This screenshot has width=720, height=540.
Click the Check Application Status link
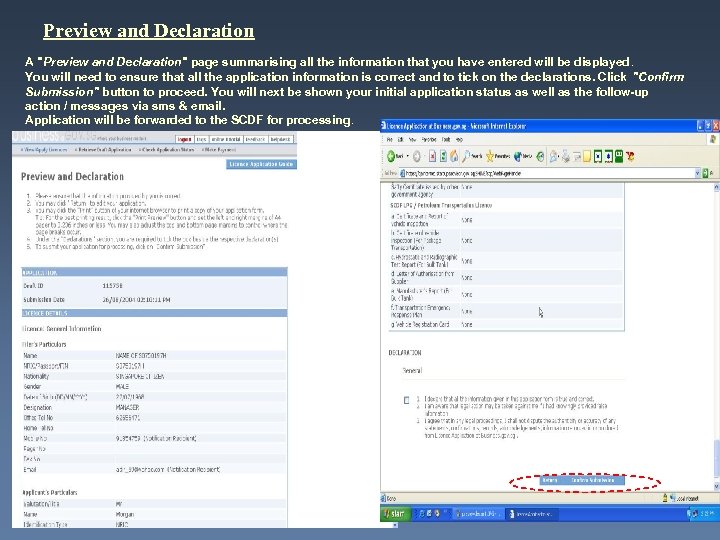coord(168,150)
